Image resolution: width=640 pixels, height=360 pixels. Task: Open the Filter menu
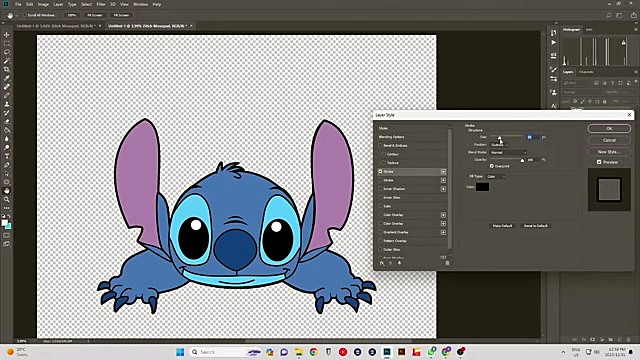pyautogui.click(x=101, y=4)
